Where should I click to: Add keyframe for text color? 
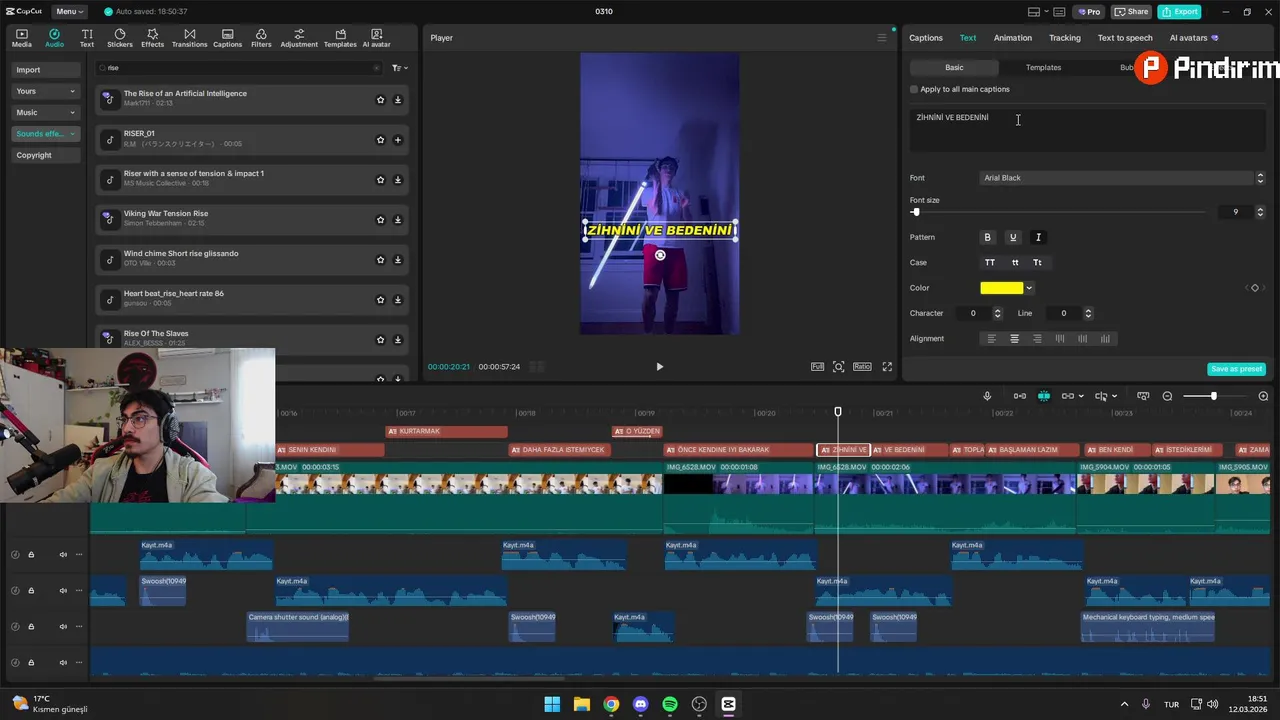pyautogui.click(x=1255, y=288)
